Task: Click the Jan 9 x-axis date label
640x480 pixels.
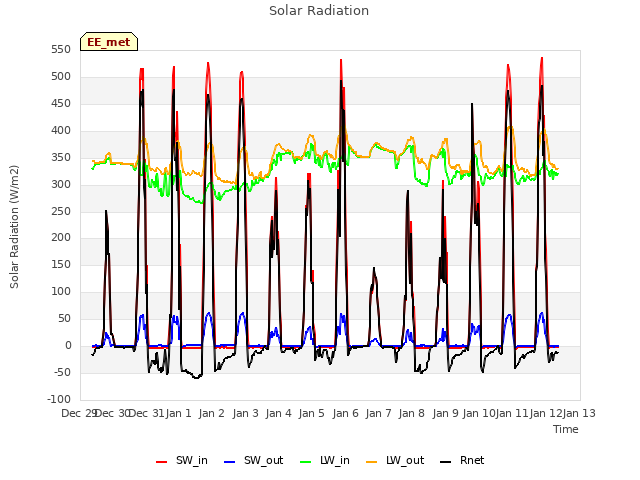Action: click(x=445, y=413)
